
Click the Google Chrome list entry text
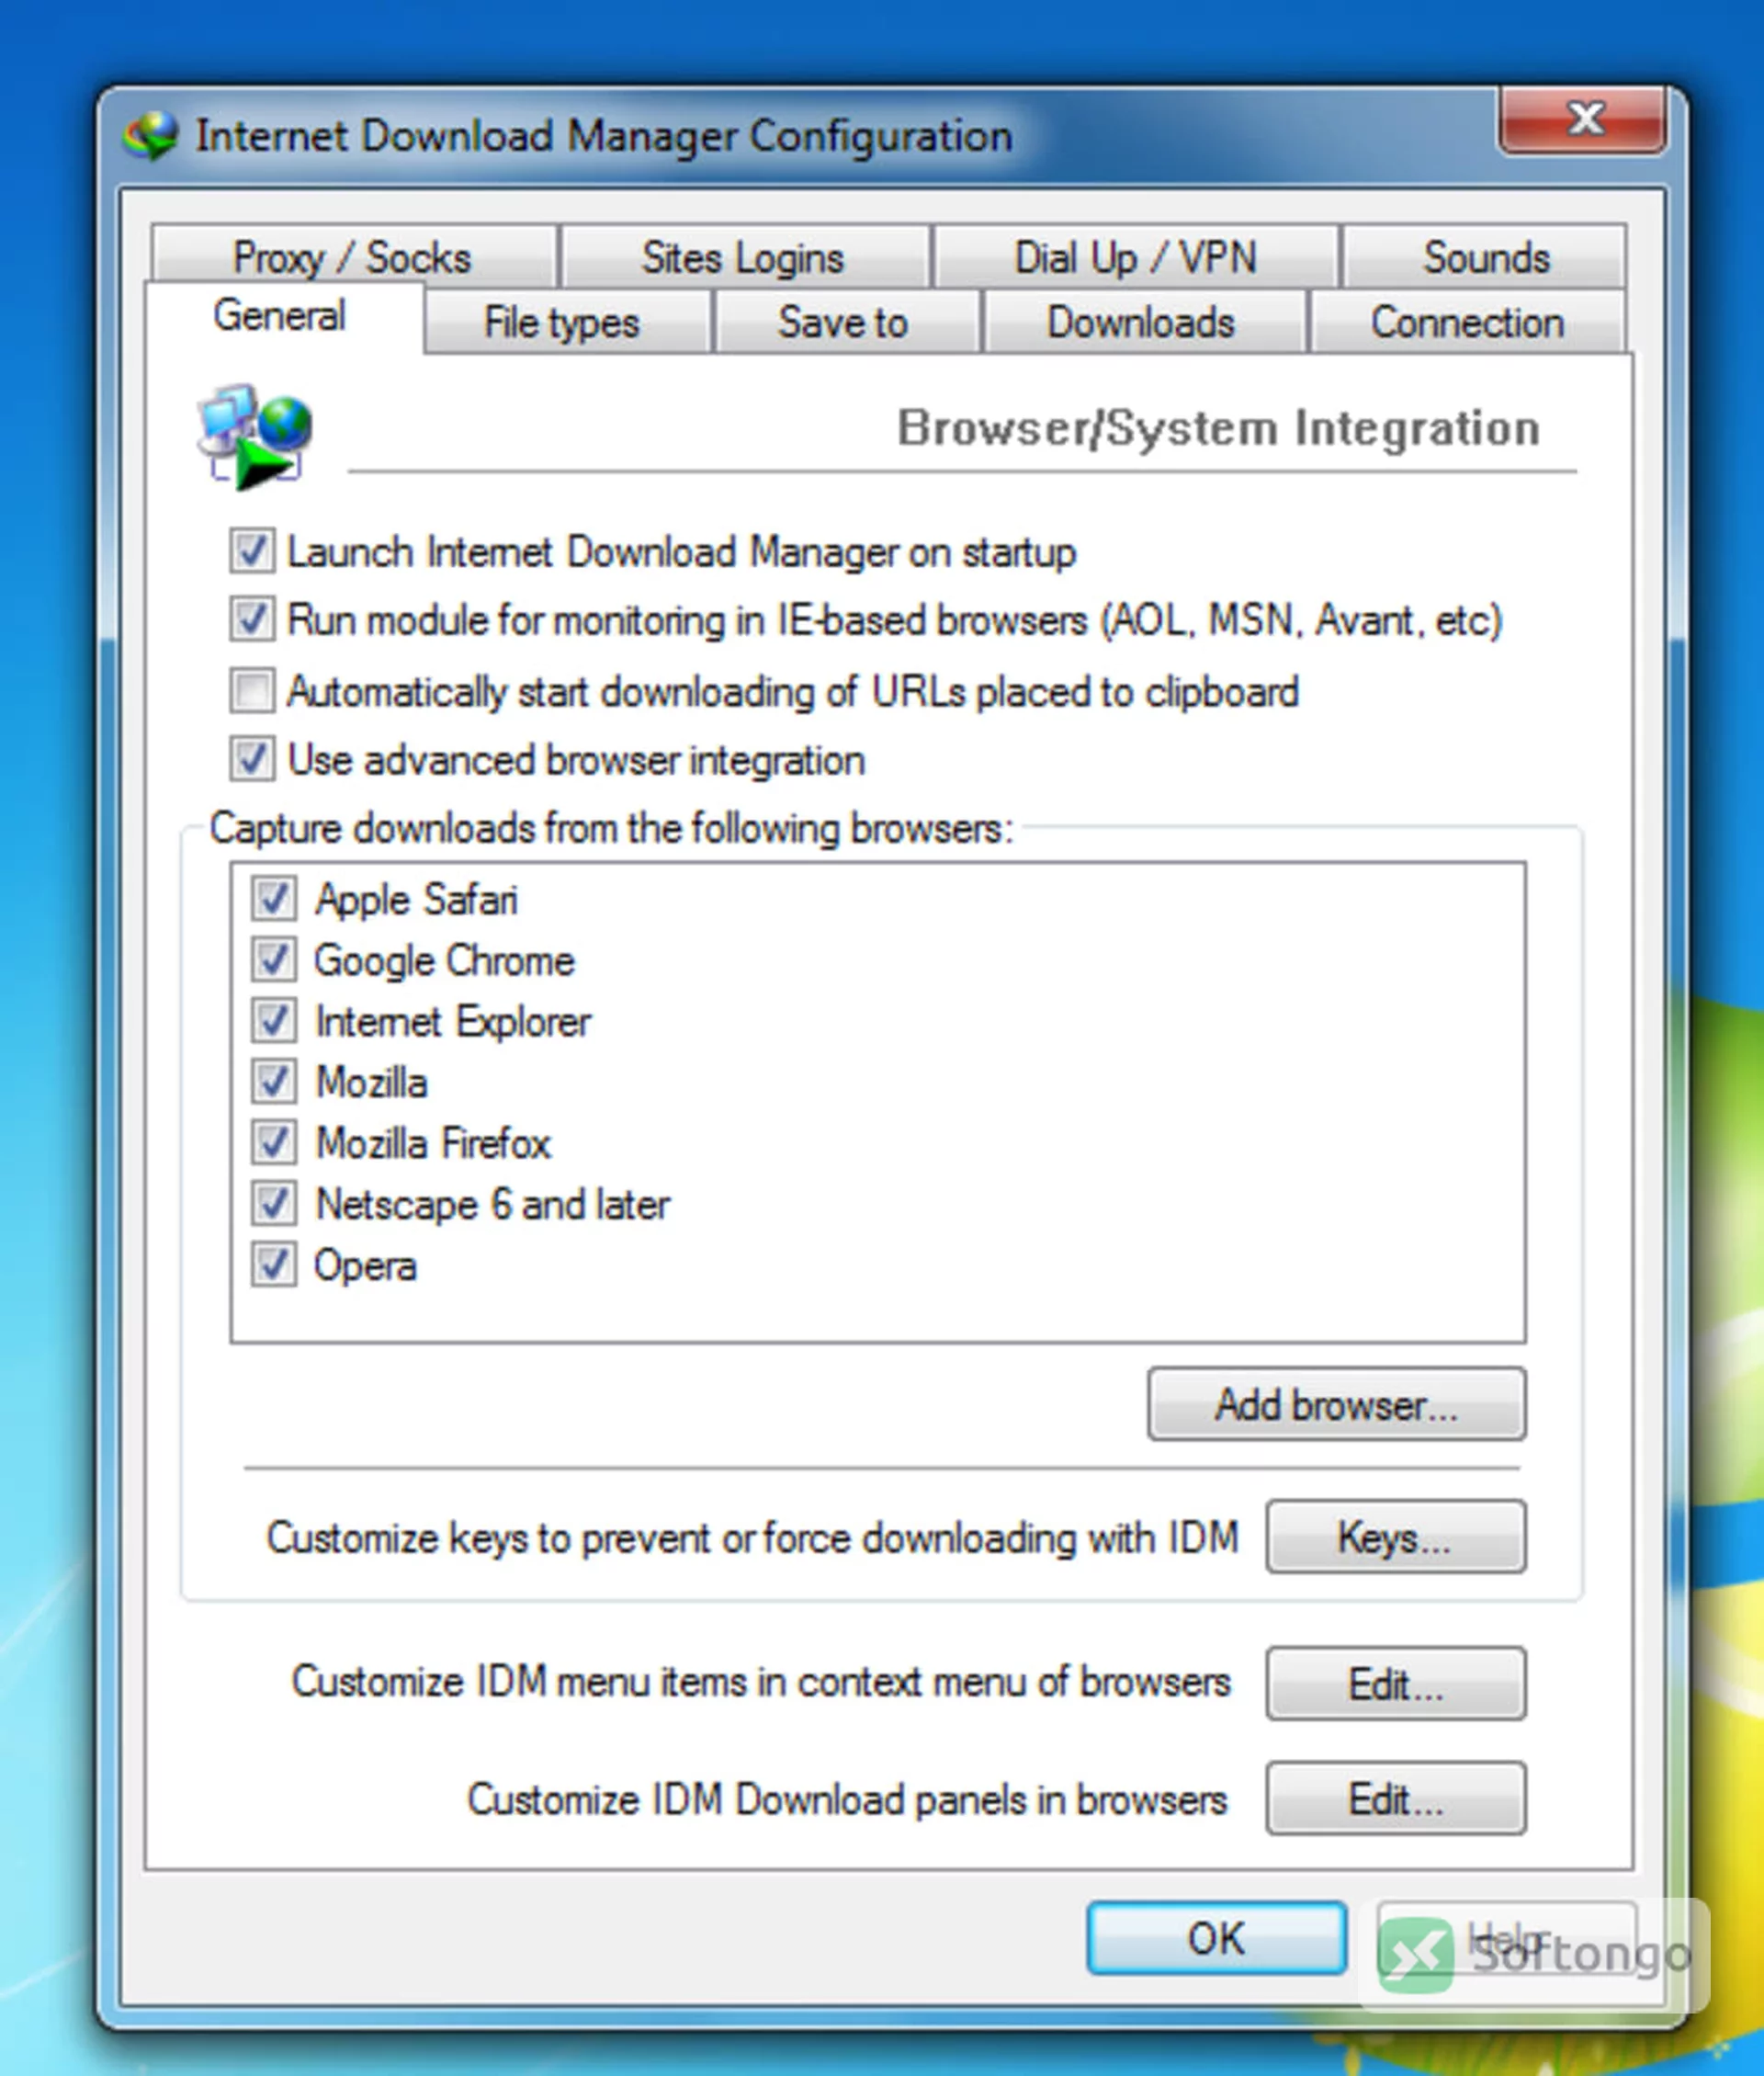[x=445, y=960]
